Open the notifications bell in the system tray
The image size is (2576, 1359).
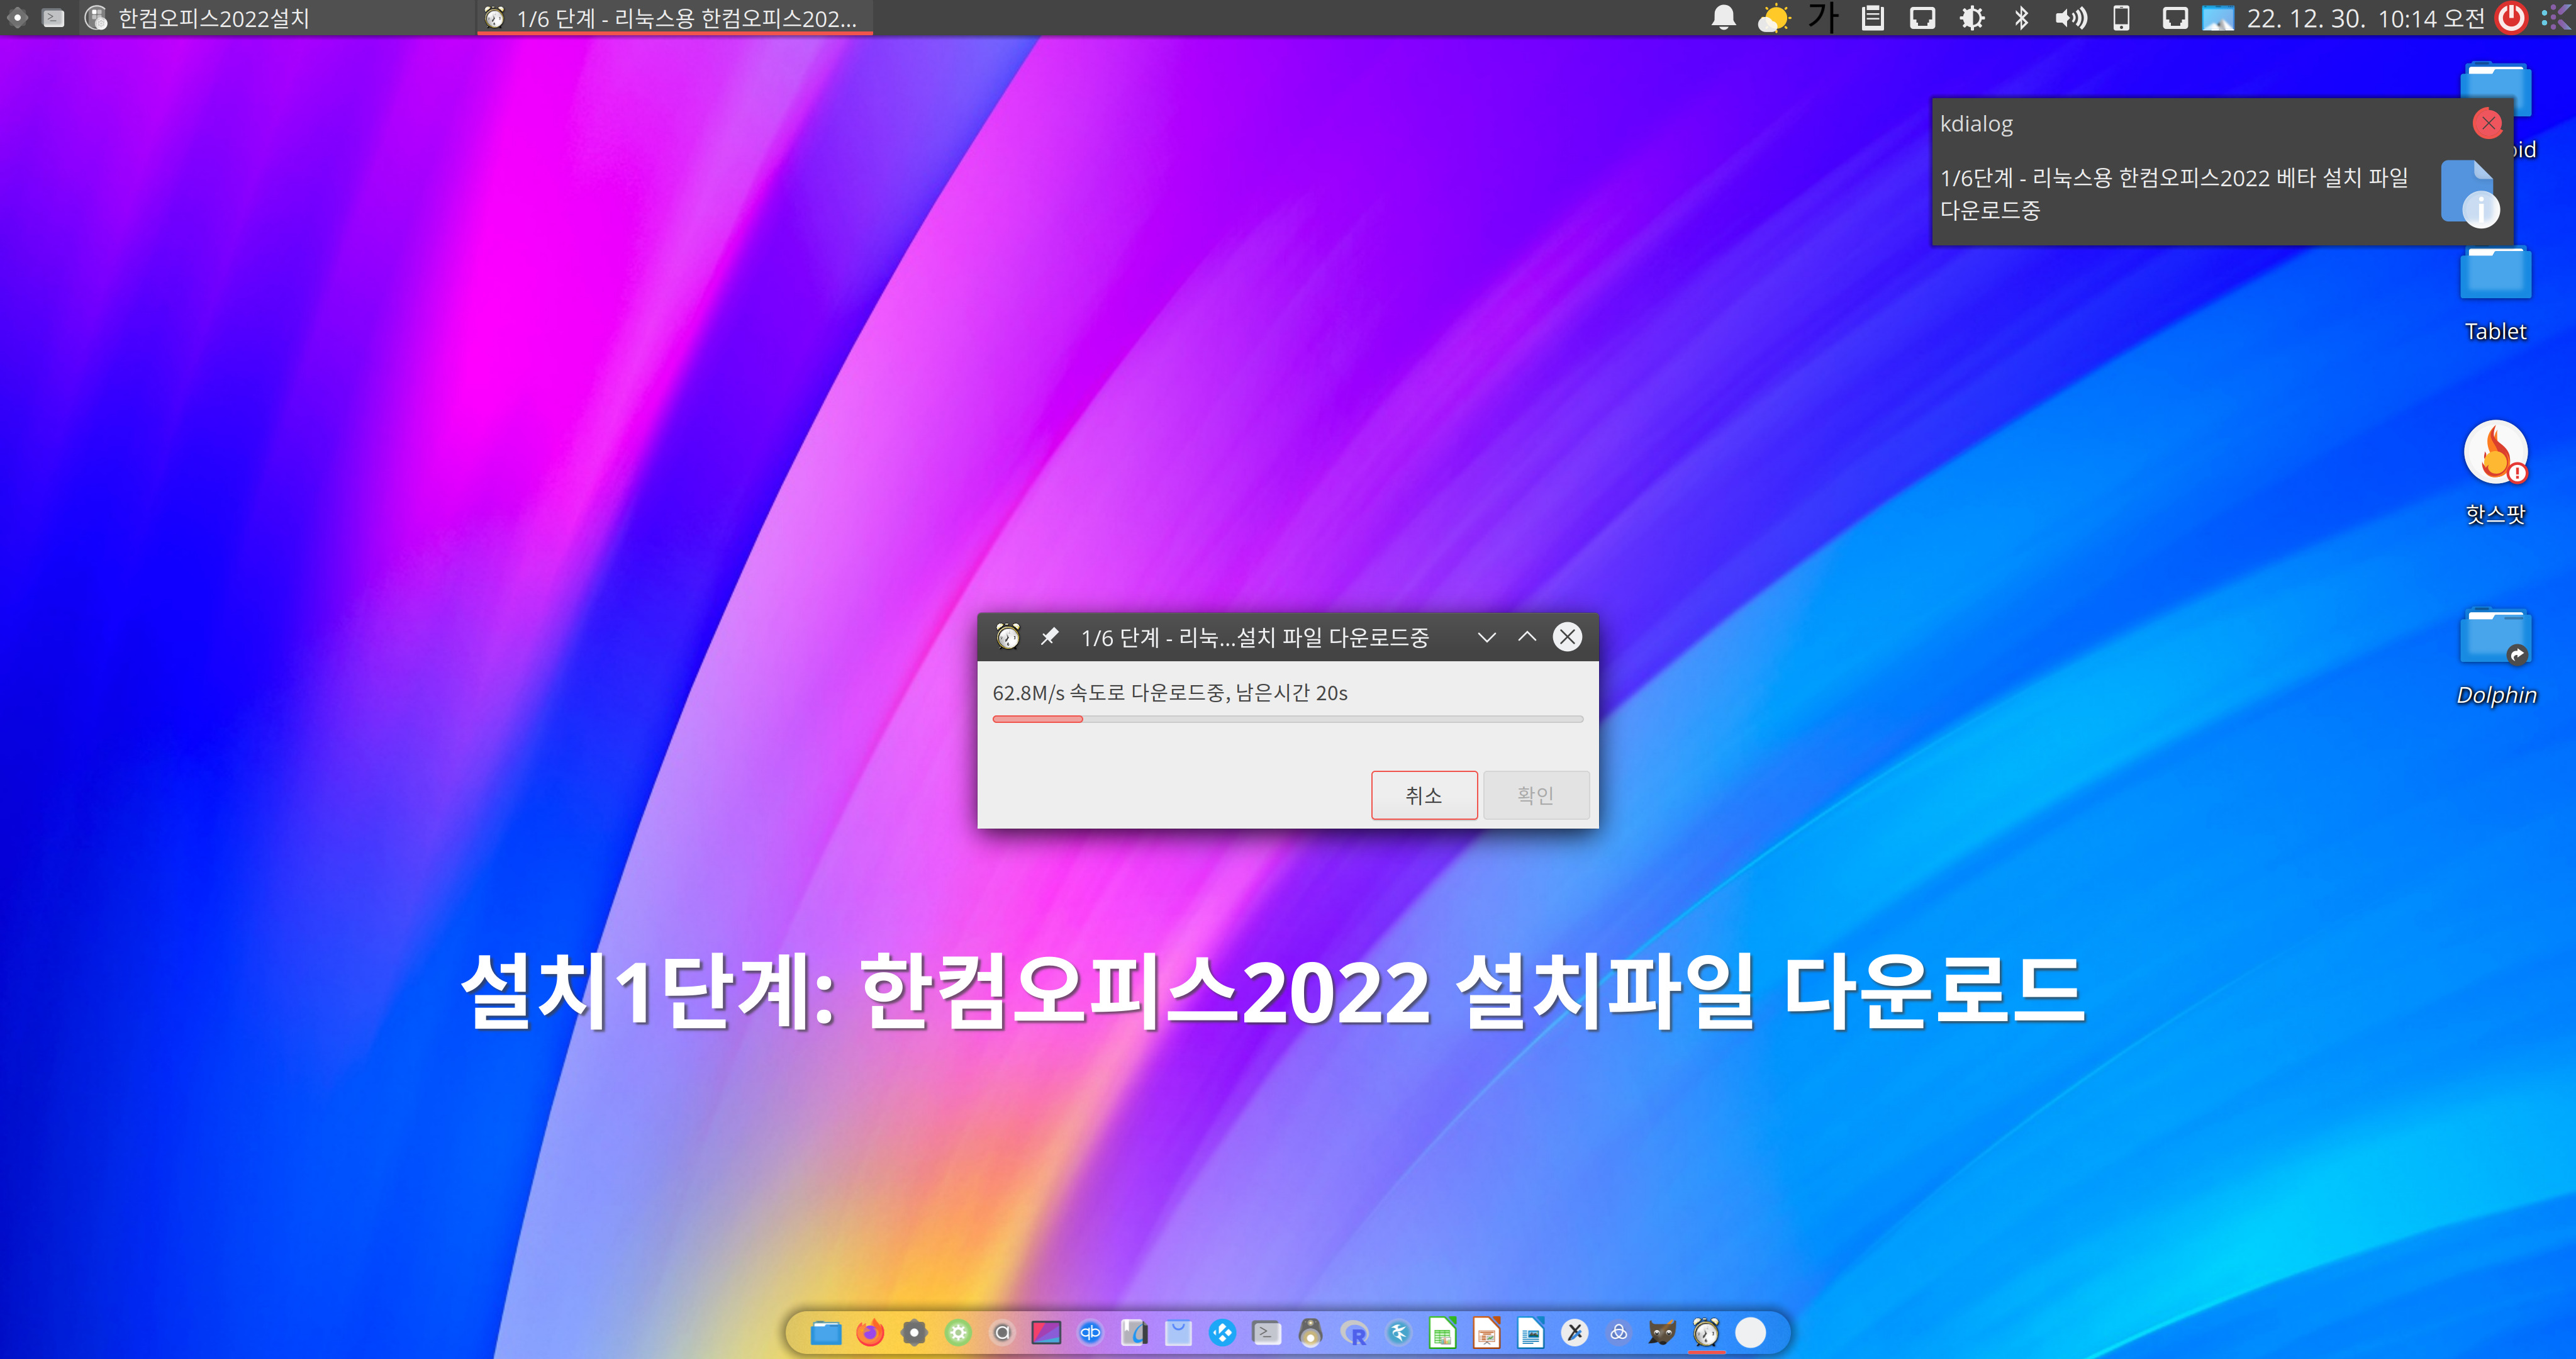[1724, 18]
